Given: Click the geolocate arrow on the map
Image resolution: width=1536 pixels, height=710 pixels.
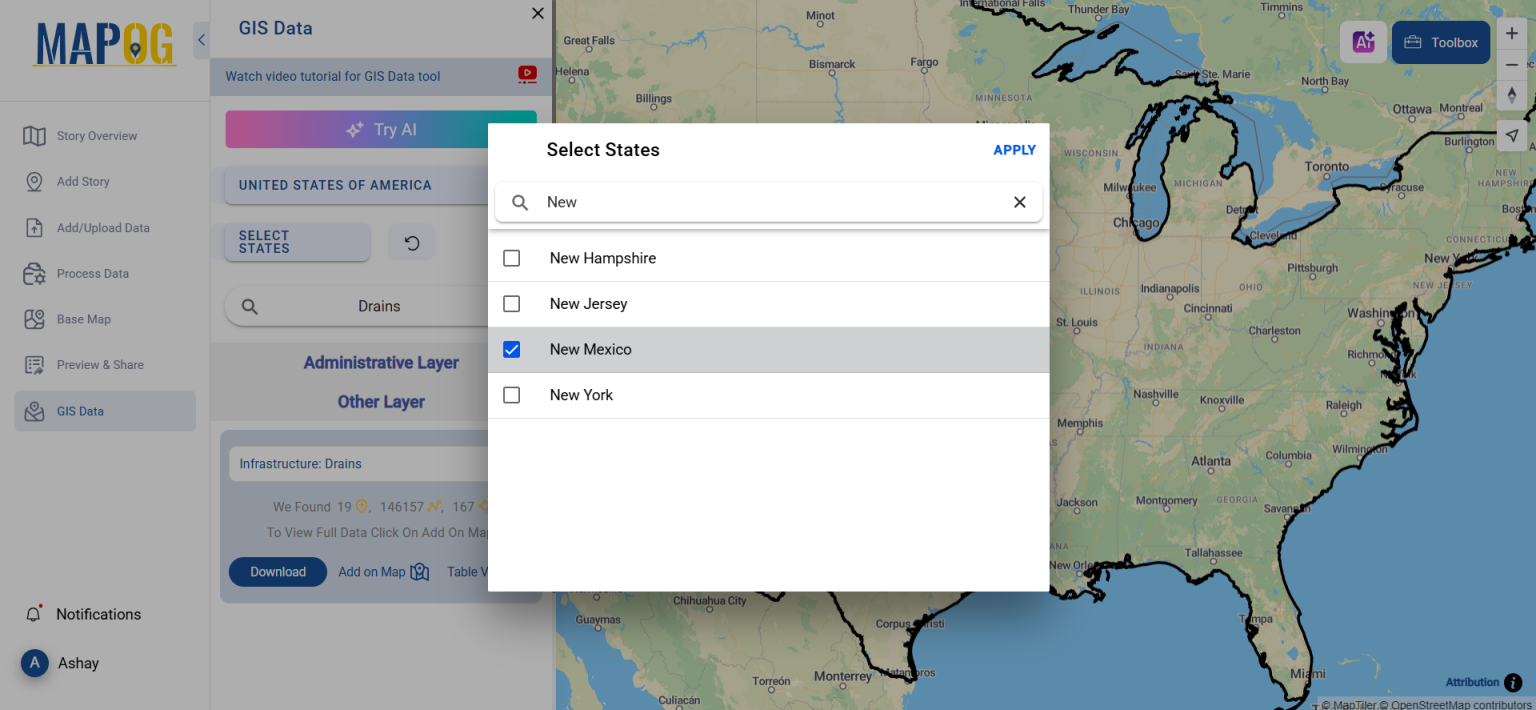Looking at the screenshot, I should 1512,135.
